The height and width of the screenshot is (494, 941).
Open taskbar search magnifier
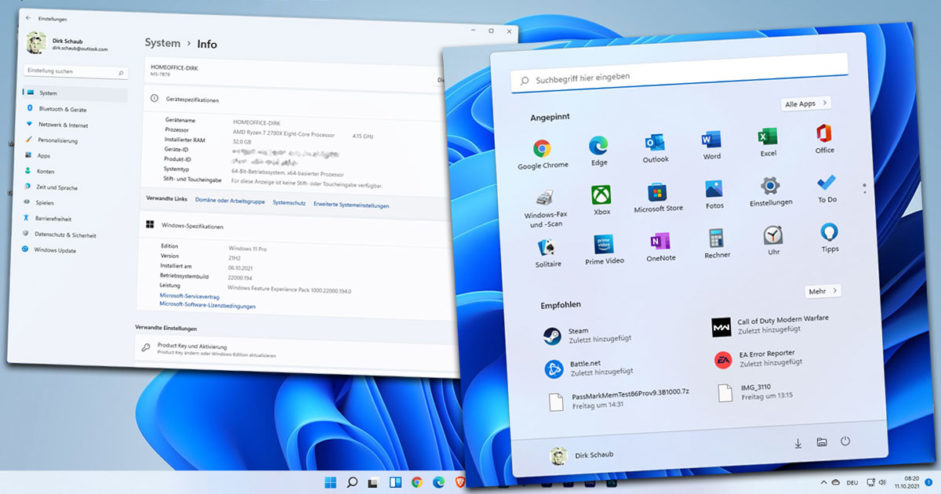(x=352, y=483)
